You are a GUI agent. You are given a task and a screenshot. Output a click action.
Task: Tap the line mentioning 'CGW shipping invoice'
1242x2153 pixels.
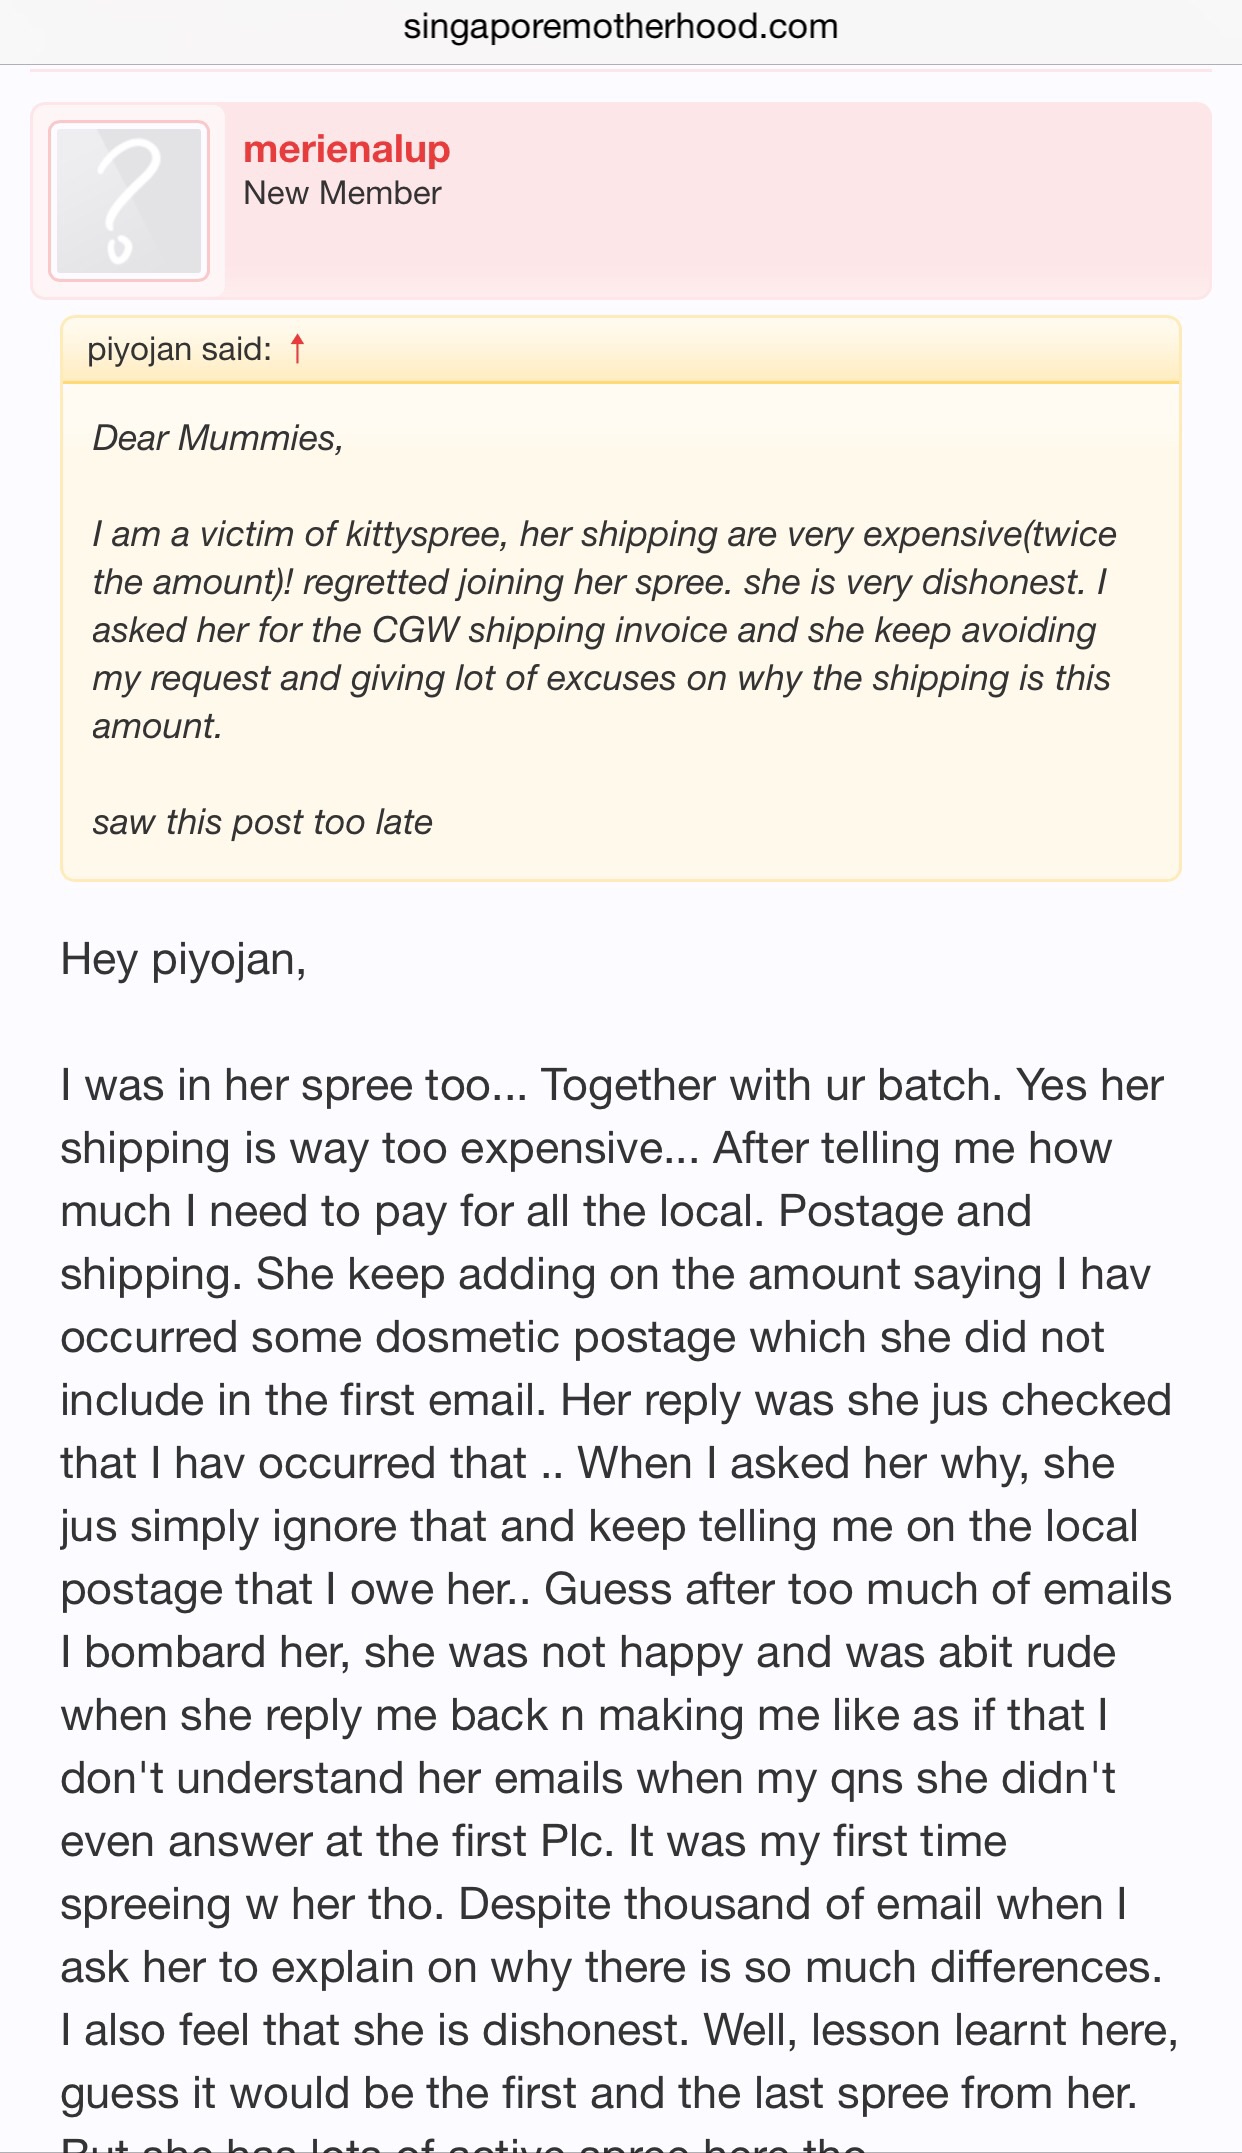point(594,630)
